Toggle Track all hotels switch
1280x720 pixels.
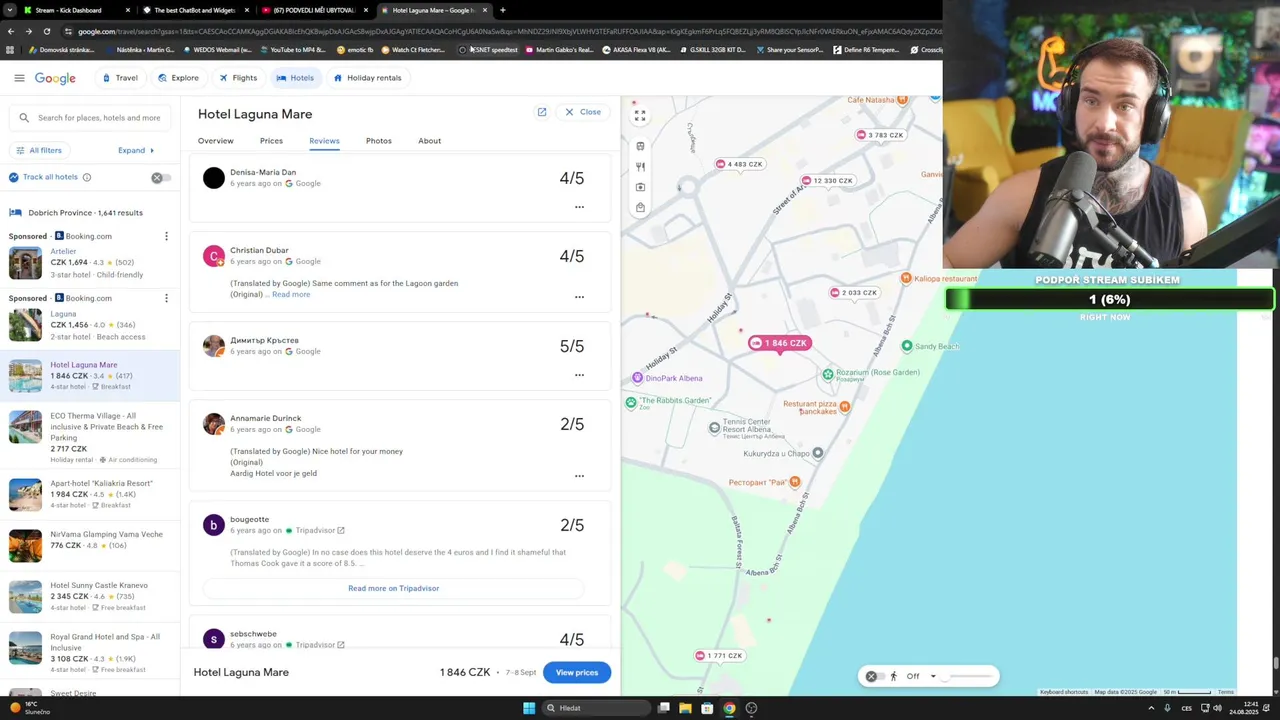[160, 177]
